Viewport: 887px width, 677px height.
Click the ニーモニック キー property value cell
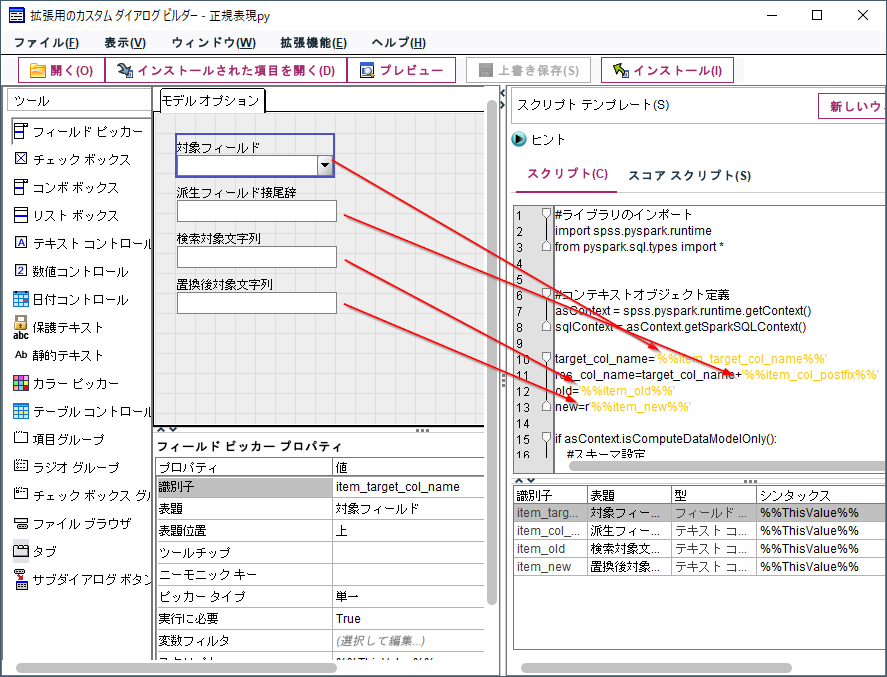click(x=408, y=575)
